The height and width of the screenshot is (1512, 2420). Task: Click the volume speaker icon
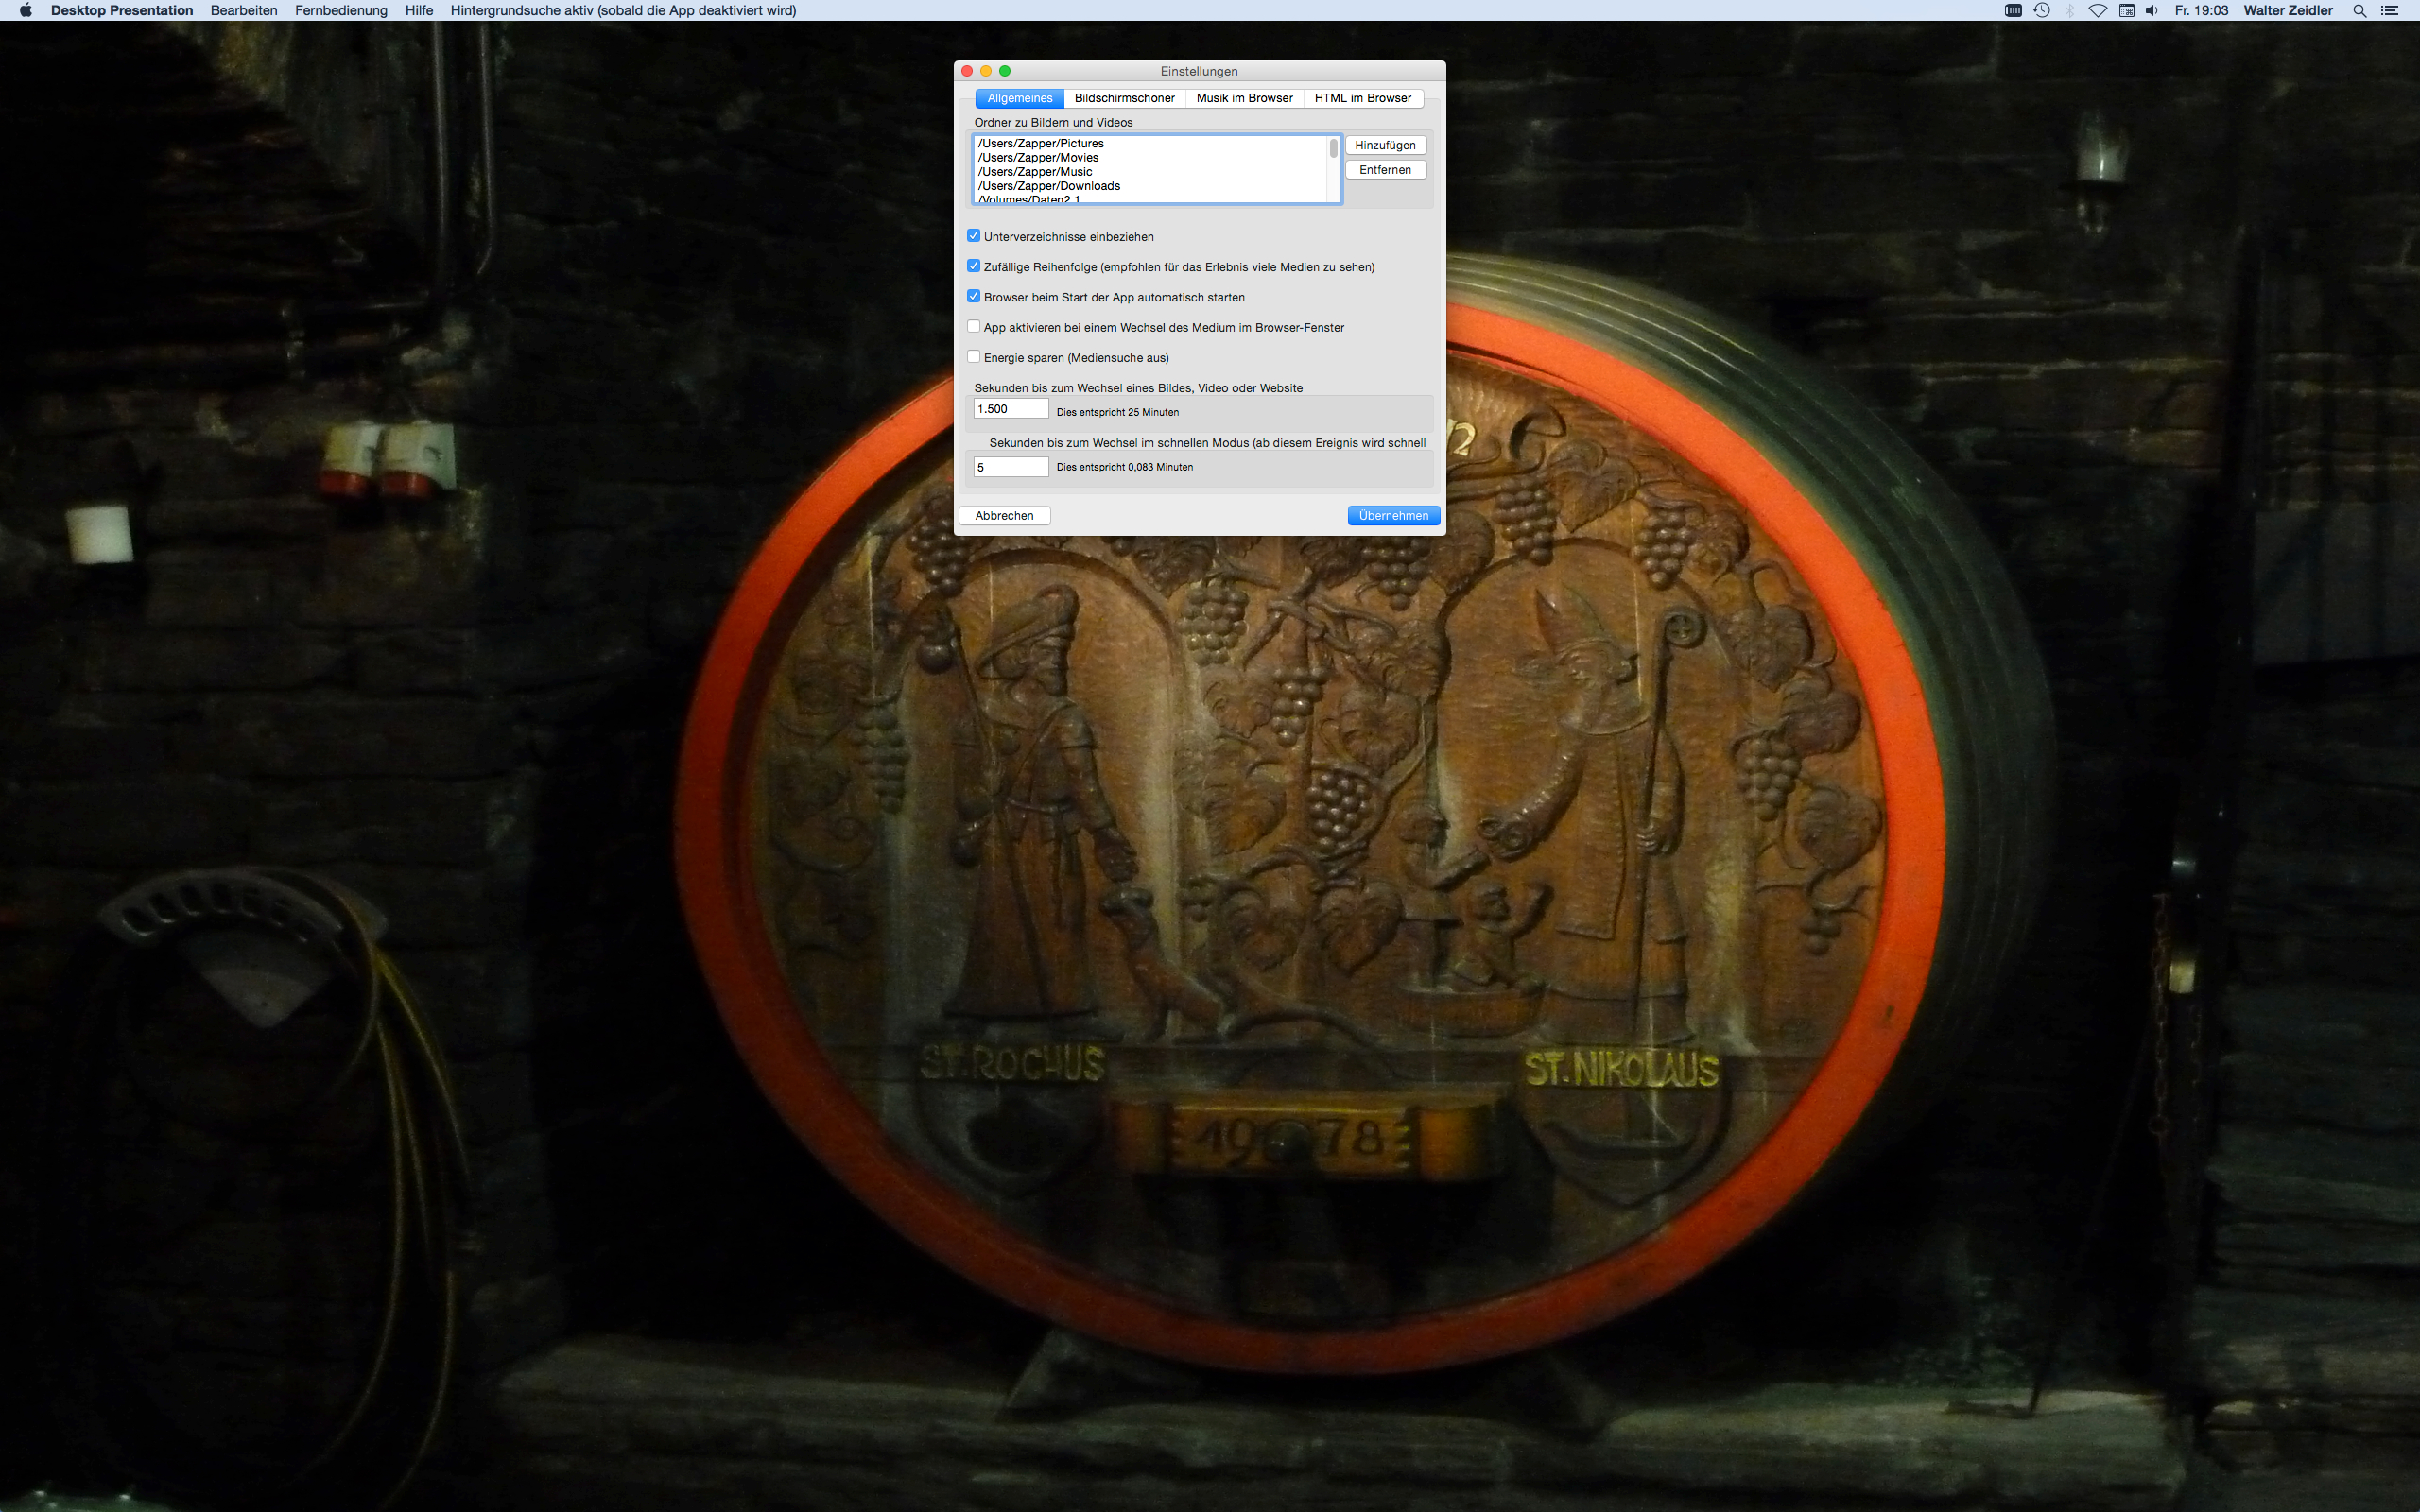[x=2151, y=10]
